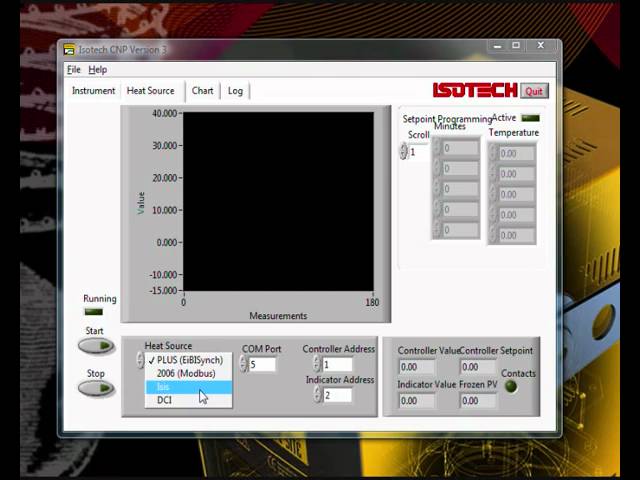
Task: Click the black chart plot area
Action: tap(278, 202)
